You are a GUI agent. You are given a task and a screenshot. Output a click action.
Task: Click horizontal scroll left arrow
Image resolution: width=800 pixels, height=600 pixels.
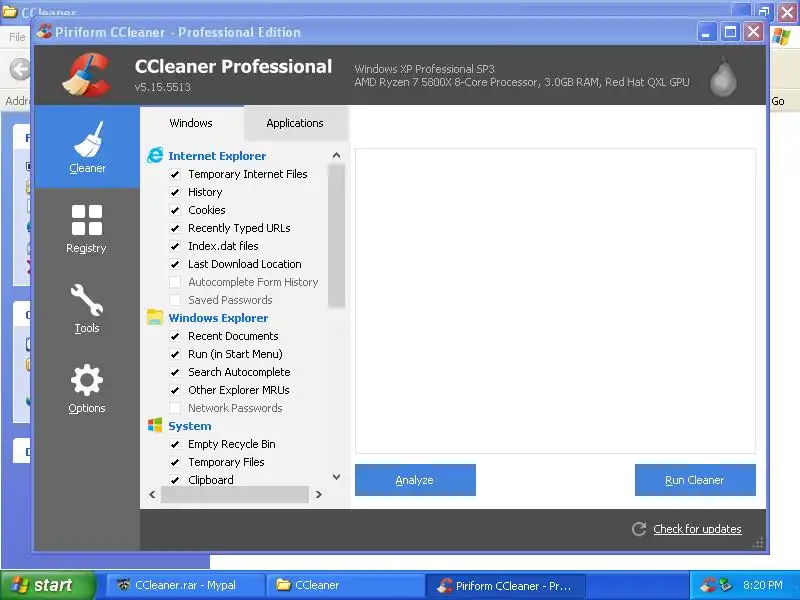pos(152,494)
